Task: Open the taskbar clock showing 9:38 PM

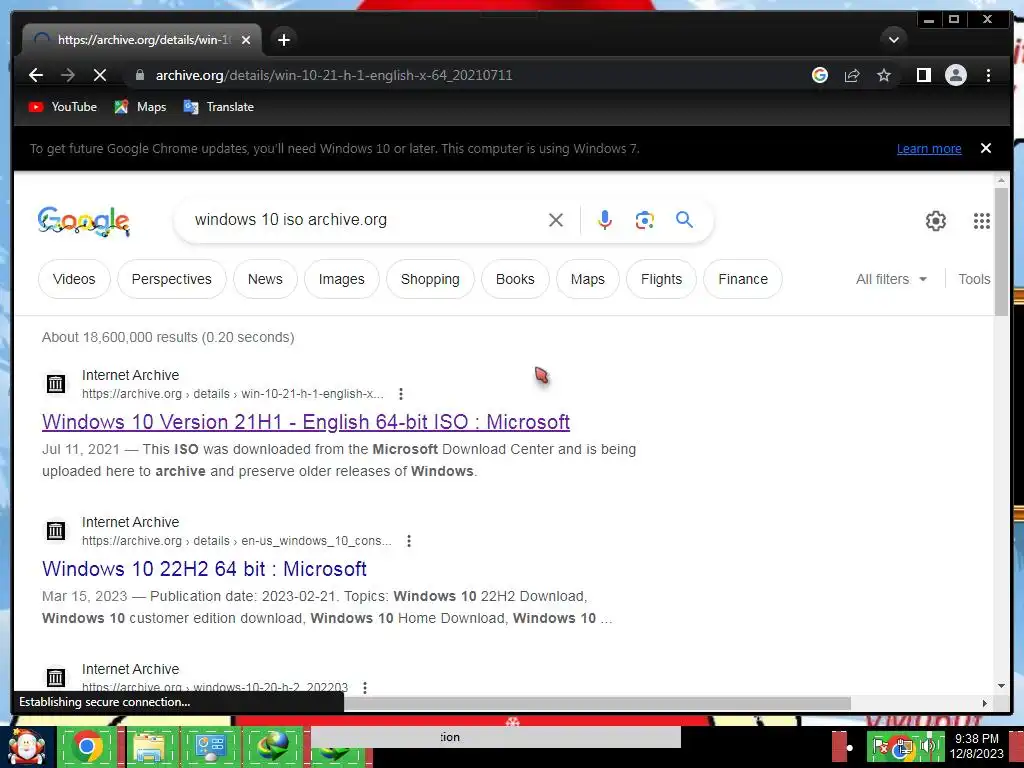Action: (x=976, y=746)
